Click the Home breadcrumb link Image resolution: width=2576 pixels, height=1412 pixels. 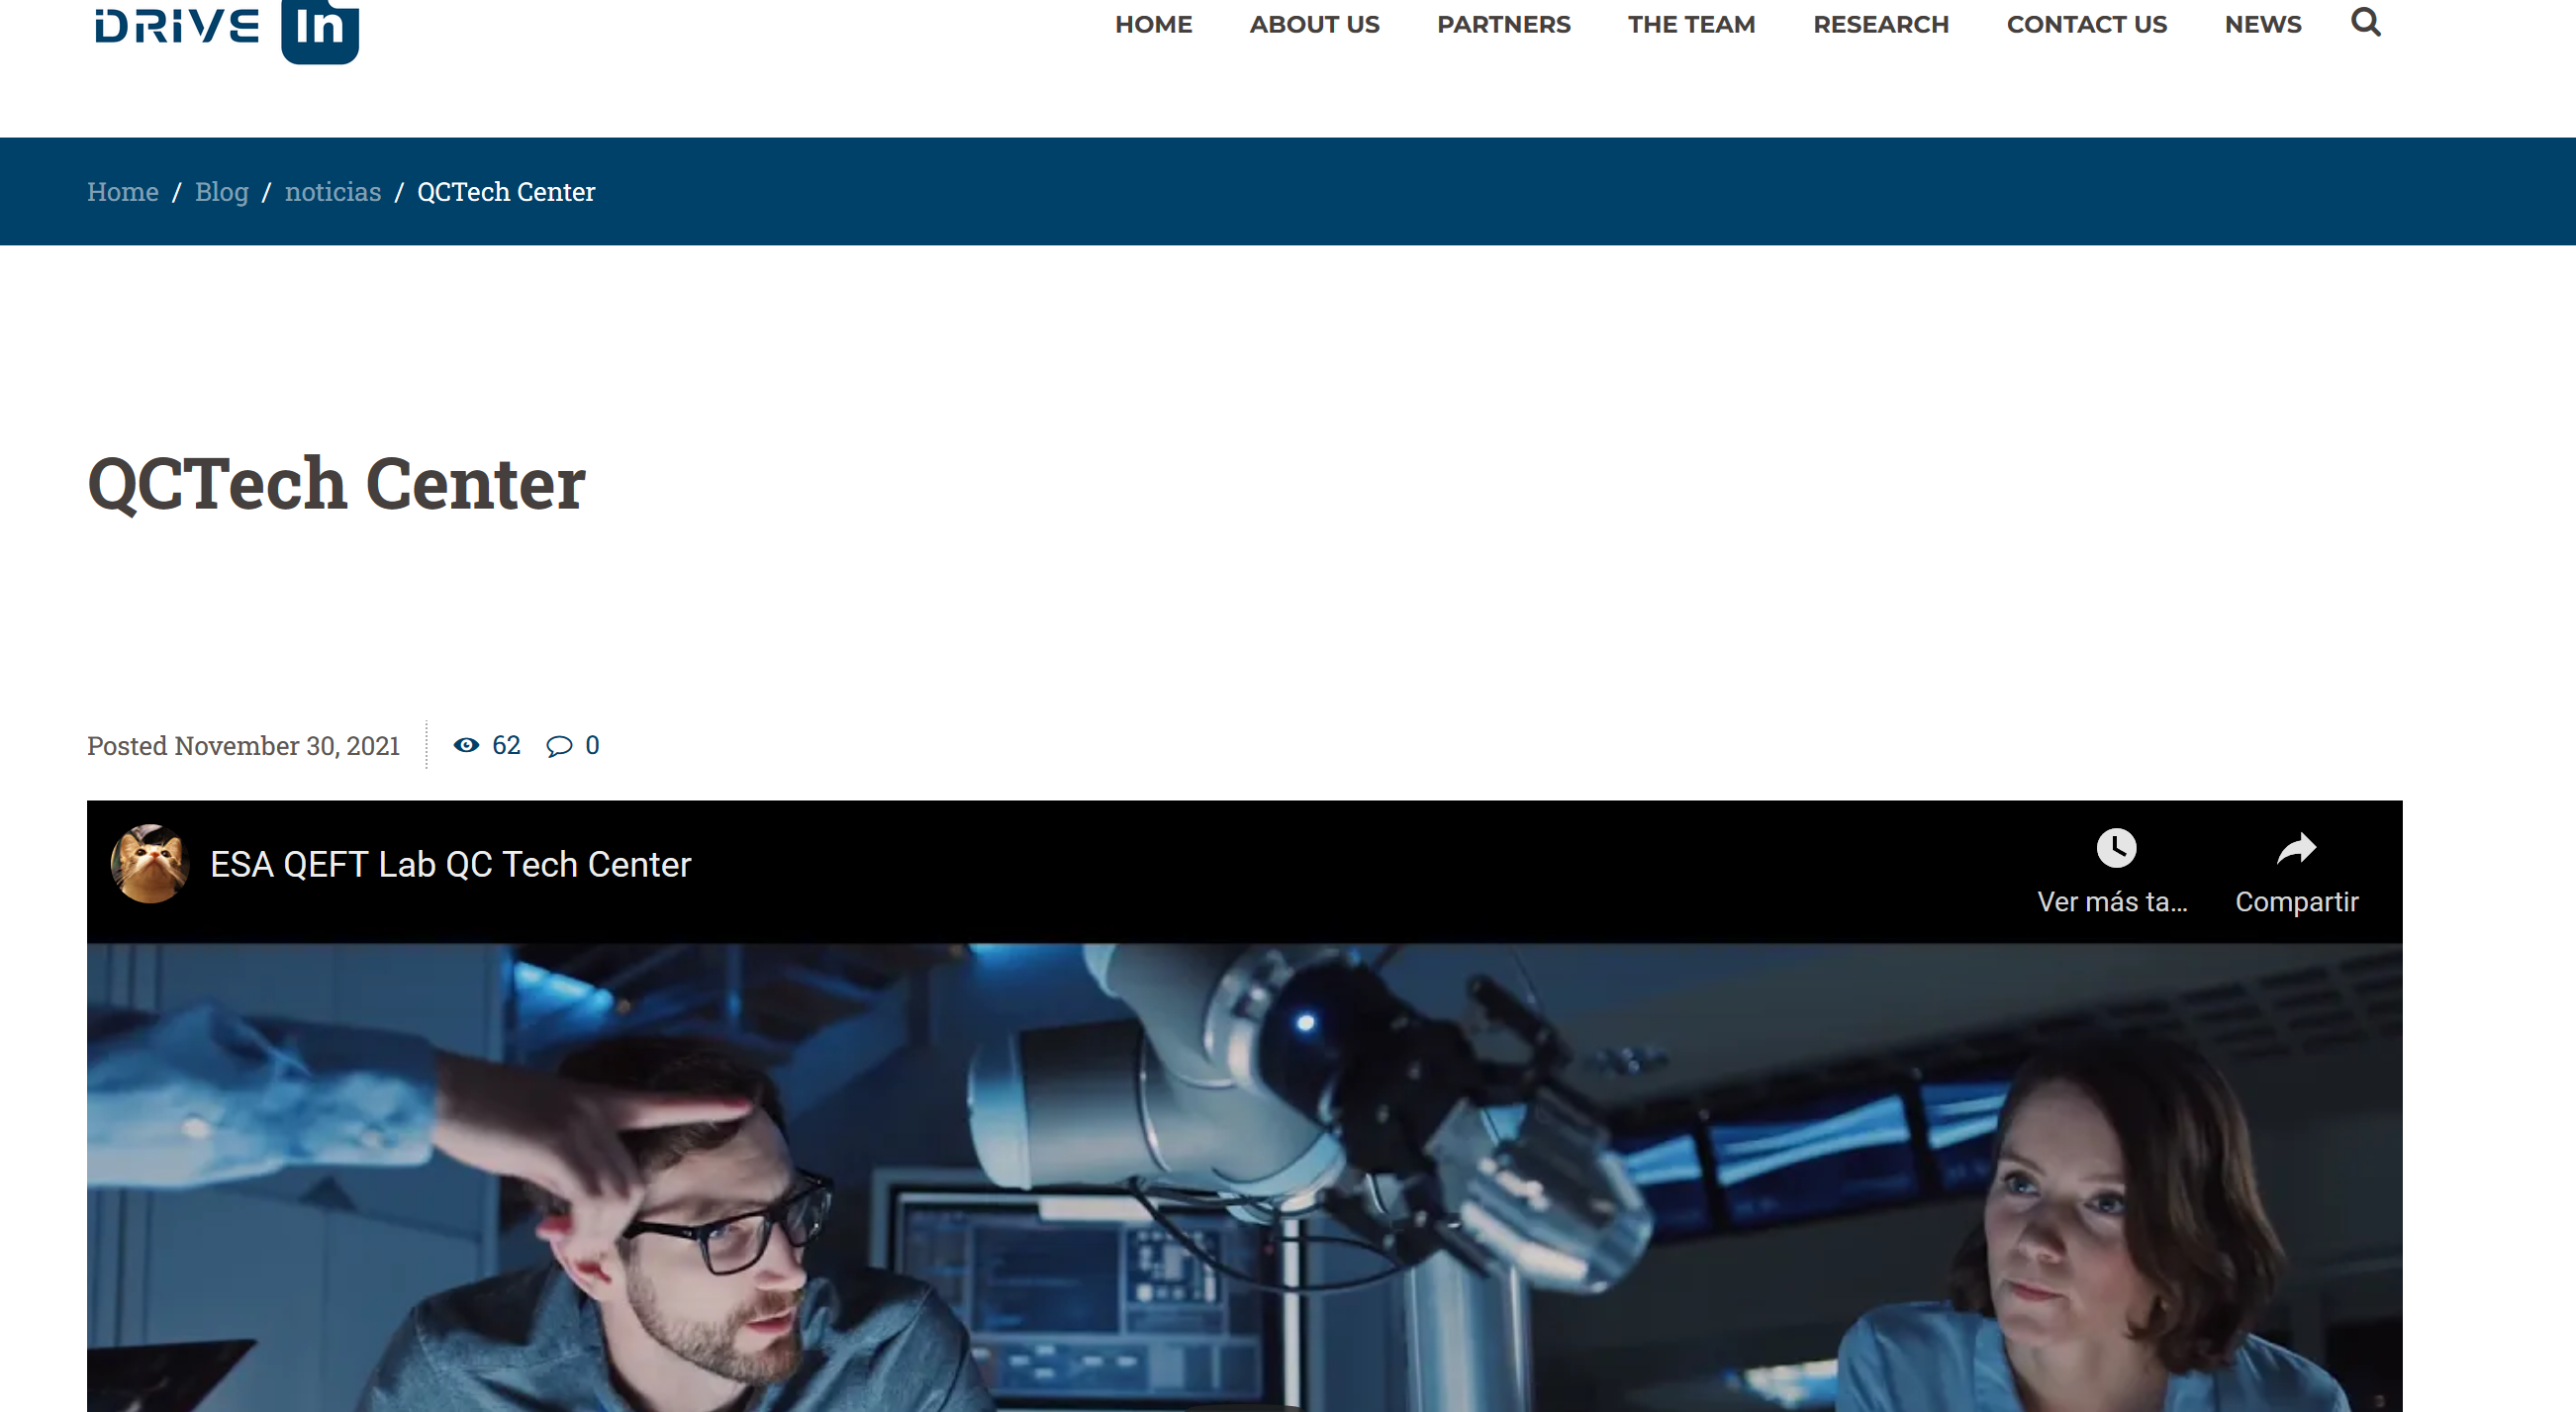tap(123, 192)
